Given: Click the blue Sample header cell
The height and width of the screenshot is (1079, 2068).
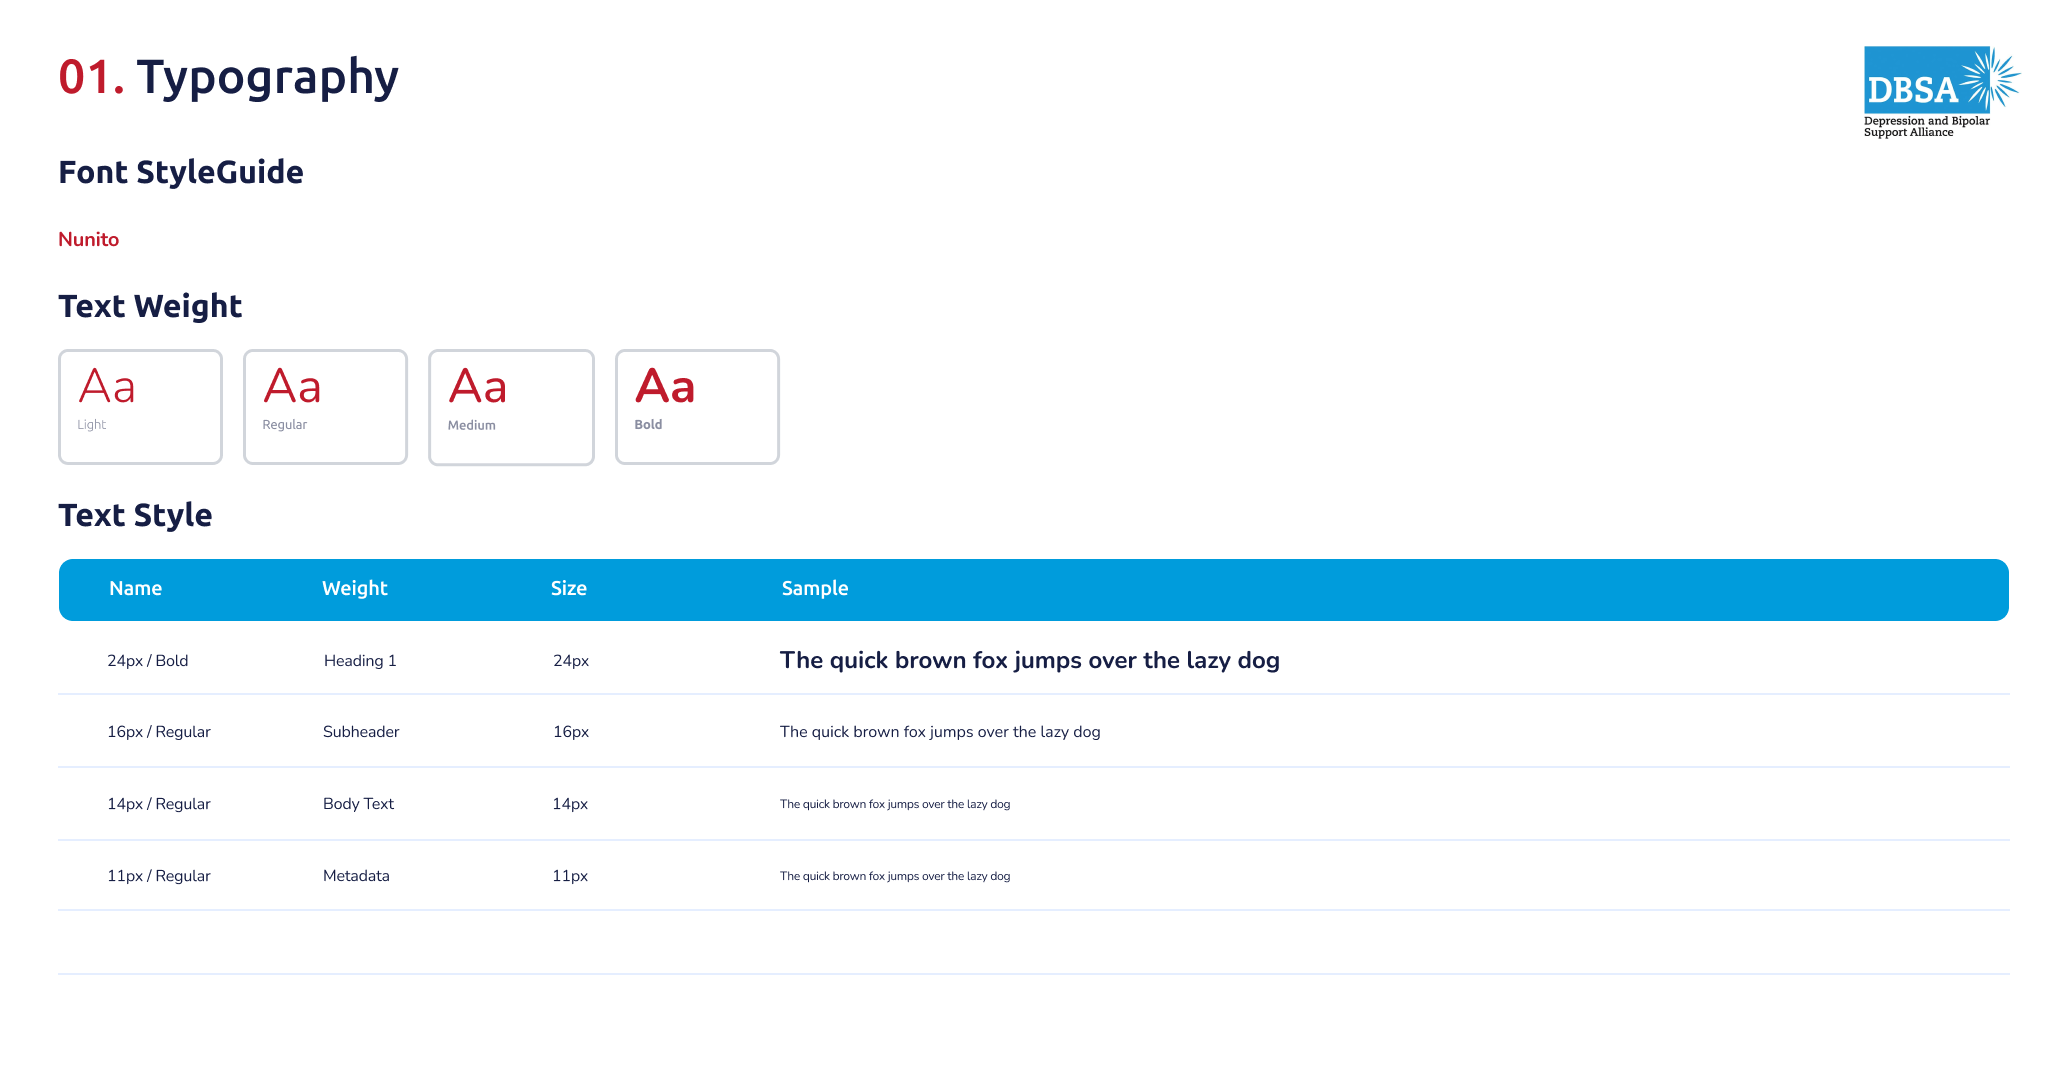Looking at the screenshot, I should (x=815, y=589).
